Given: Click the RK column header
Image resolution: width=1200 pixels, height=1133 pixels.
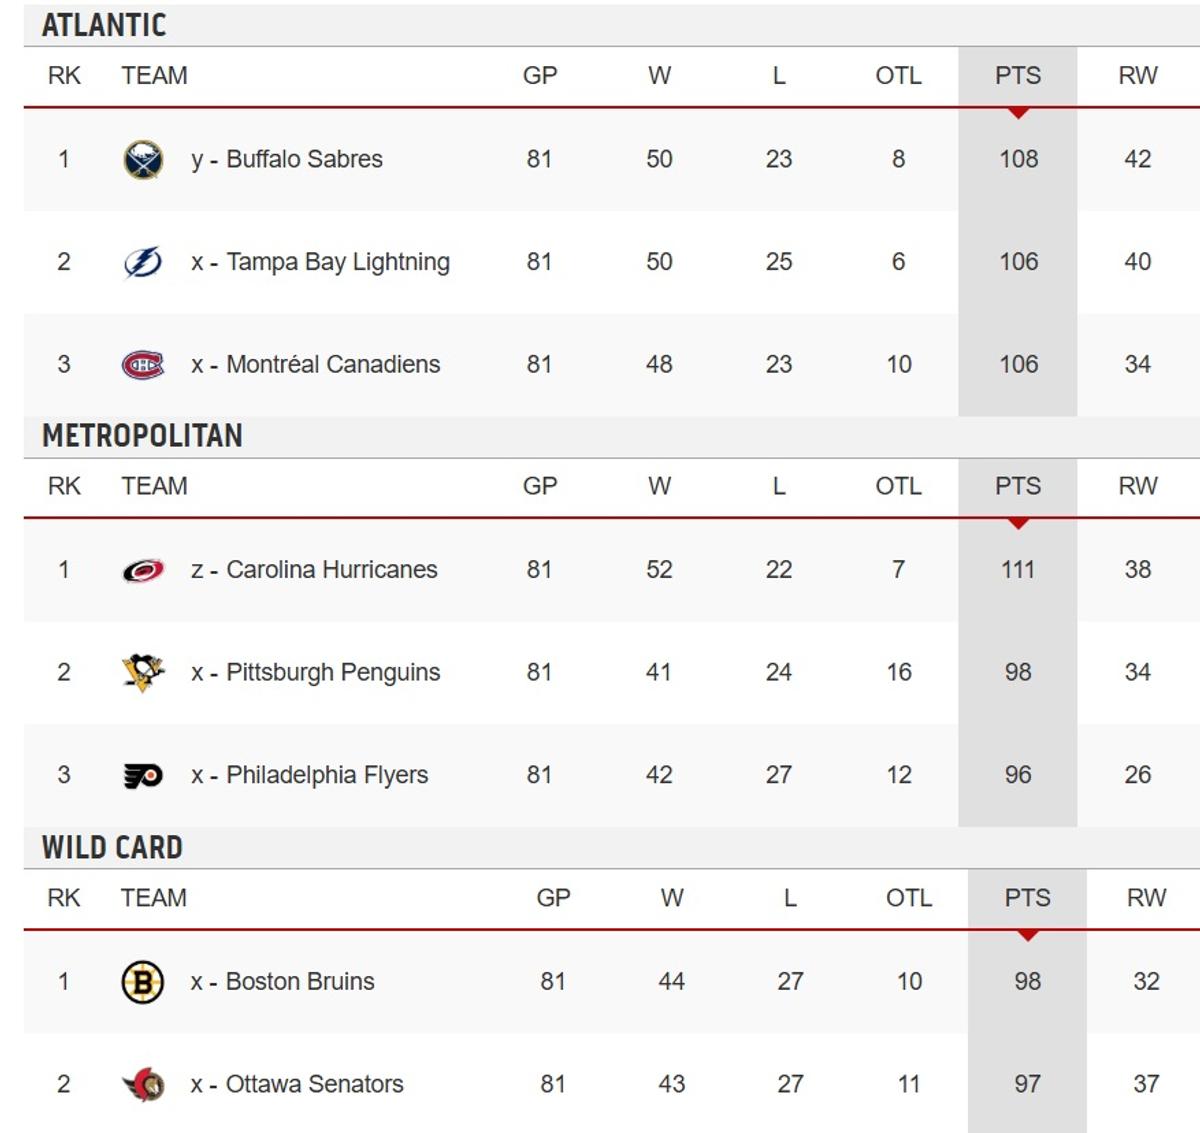Looking at the screenshot, I should pyautogui.click(x=62, y=75).
